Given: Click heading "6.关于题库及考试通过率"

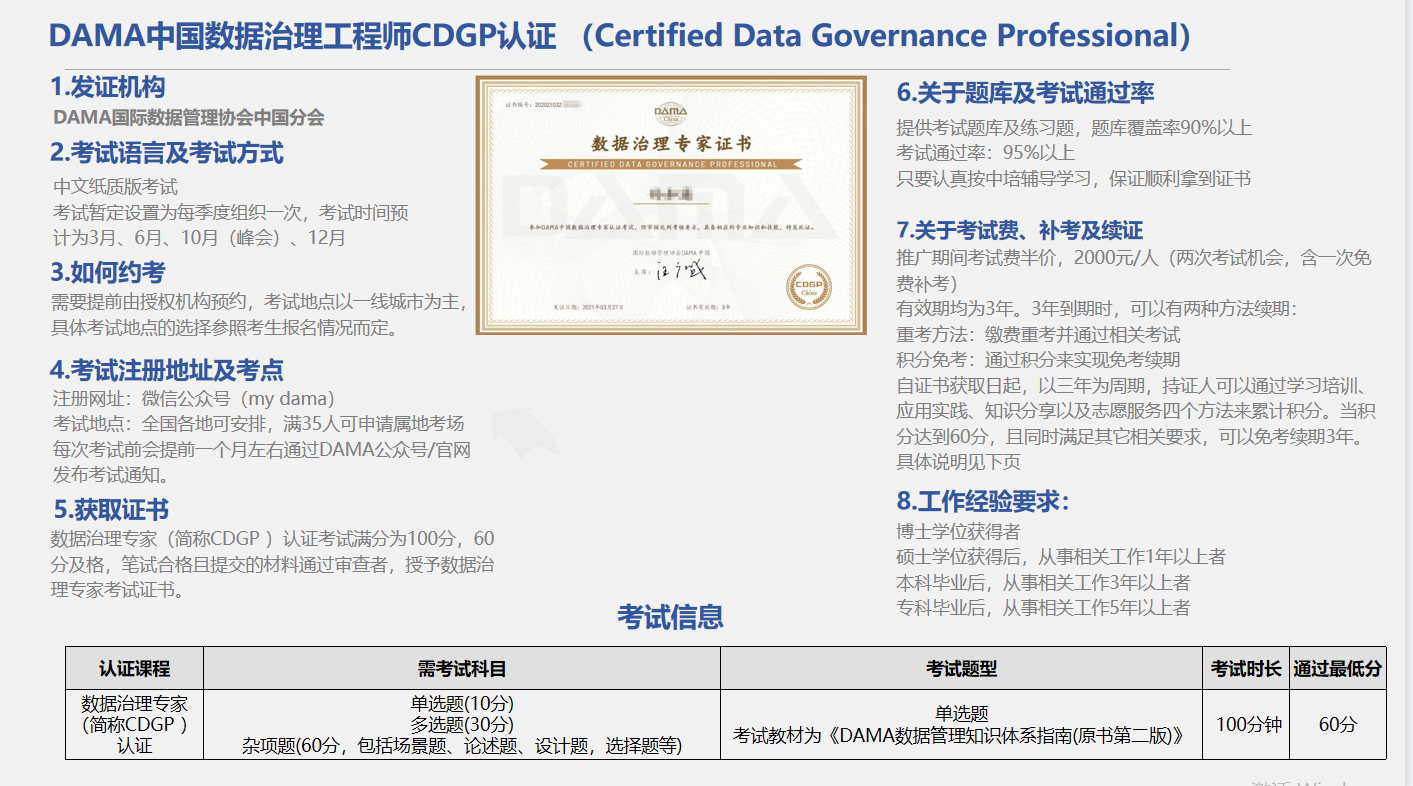Looking at the screenshot, I should pyautogui.click(x=1026, y=93).
